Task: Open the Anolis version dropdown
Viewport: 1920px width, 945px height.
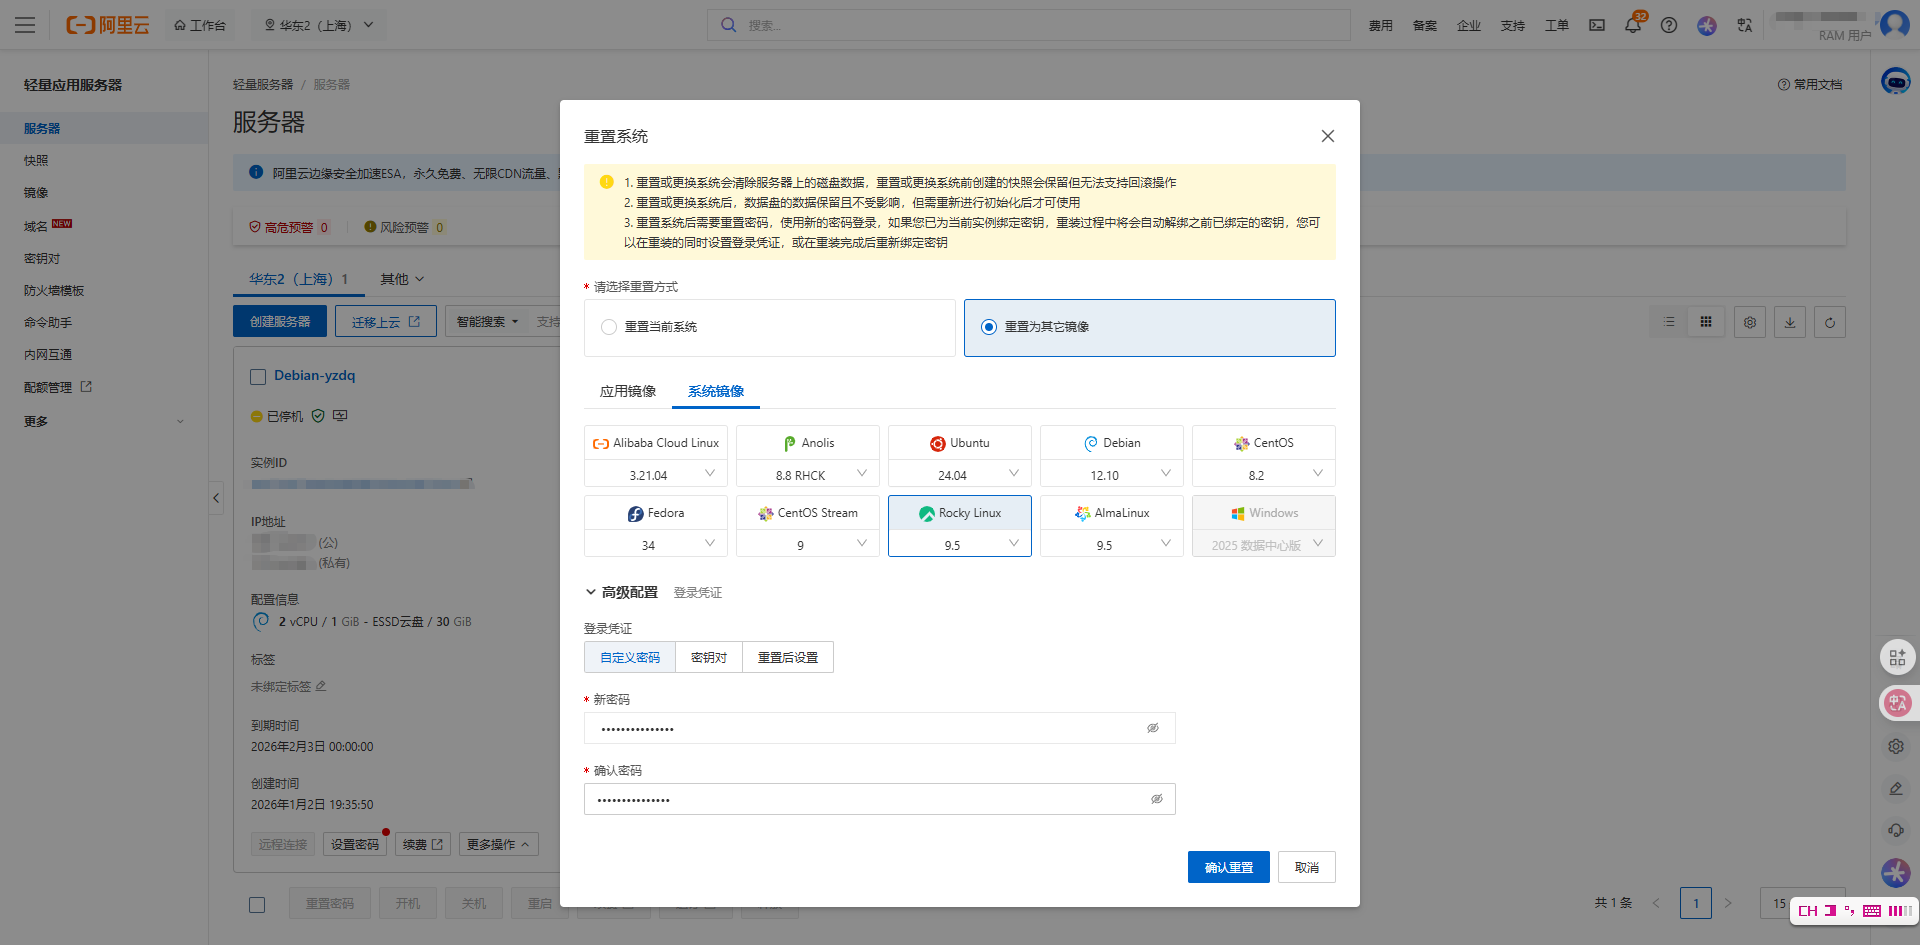Action: click(x=808, y=474)
